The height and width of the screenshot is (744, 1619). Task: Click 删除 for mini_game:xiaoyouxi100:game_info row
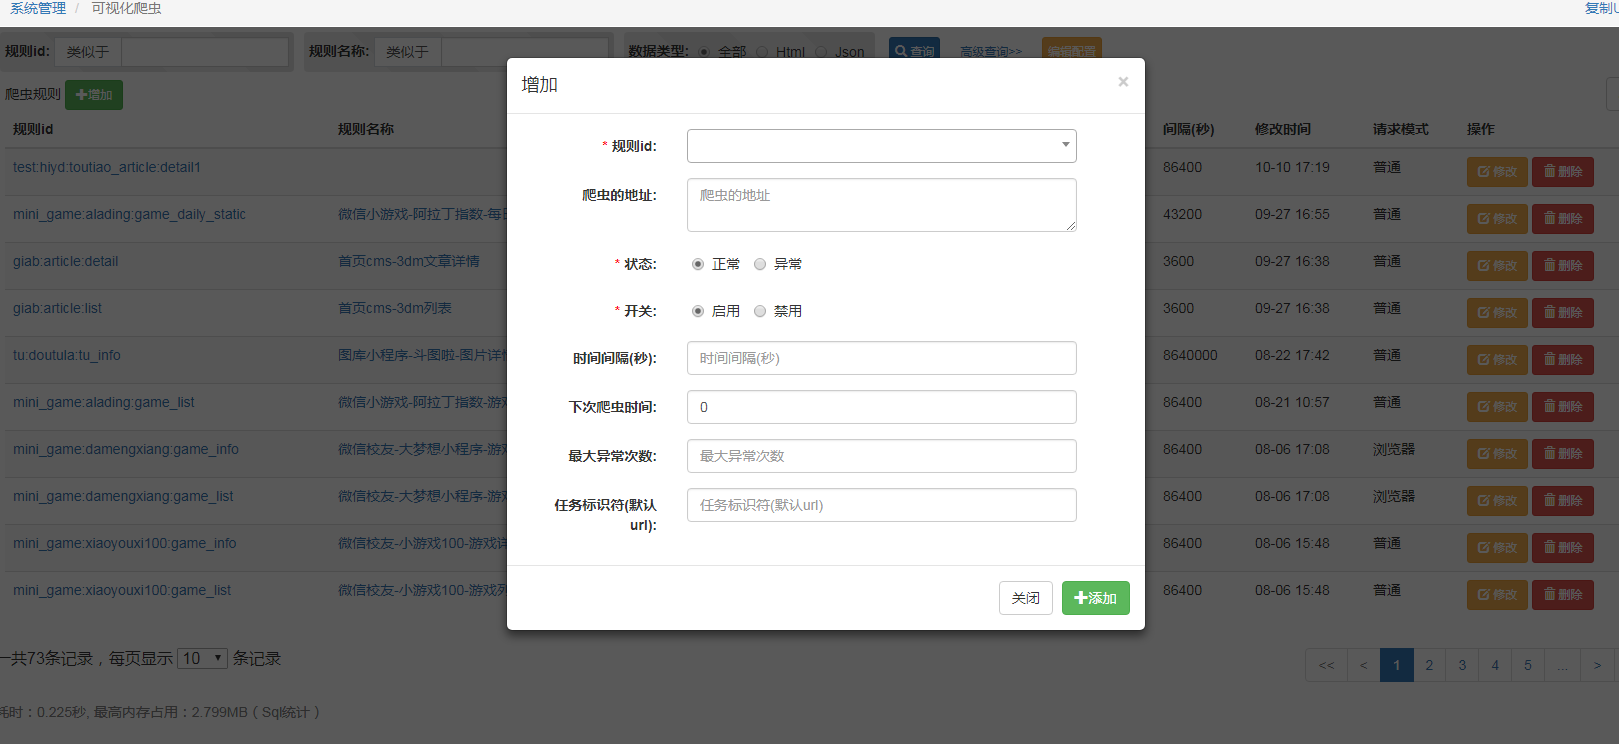[x=1563, y=548]
